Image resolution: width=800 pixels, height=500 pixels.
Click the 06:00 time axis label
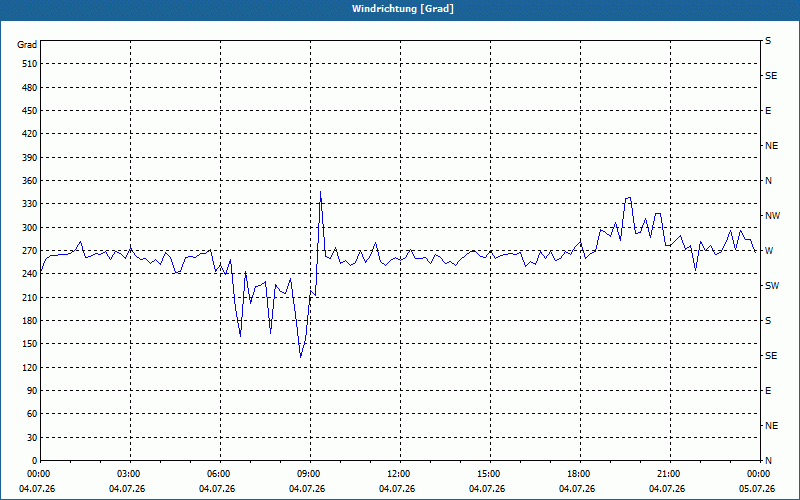218,474
